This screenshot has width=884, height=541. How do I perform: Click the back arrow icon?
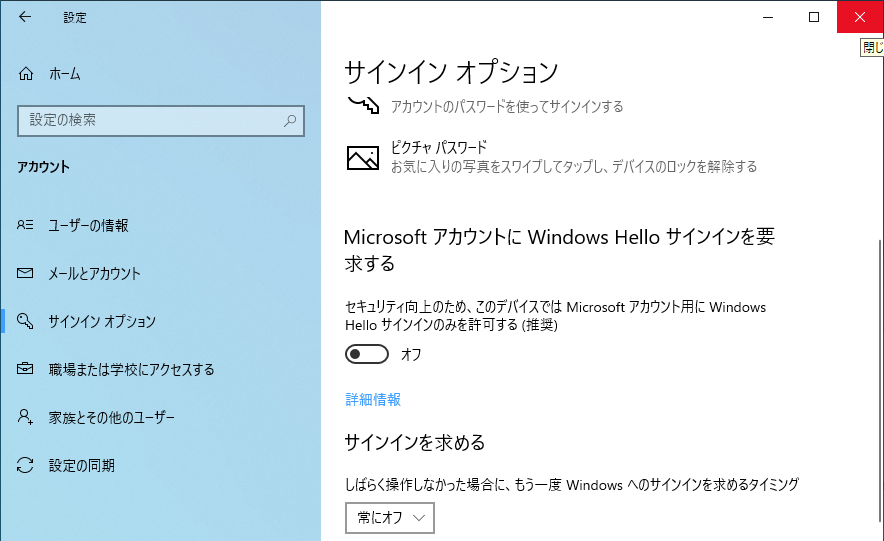coord(25,17)
